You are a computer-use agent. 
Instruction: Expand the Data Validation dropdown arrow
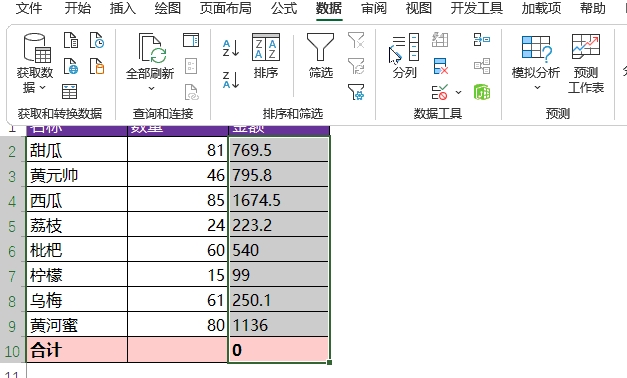click(x=458, y=92)
